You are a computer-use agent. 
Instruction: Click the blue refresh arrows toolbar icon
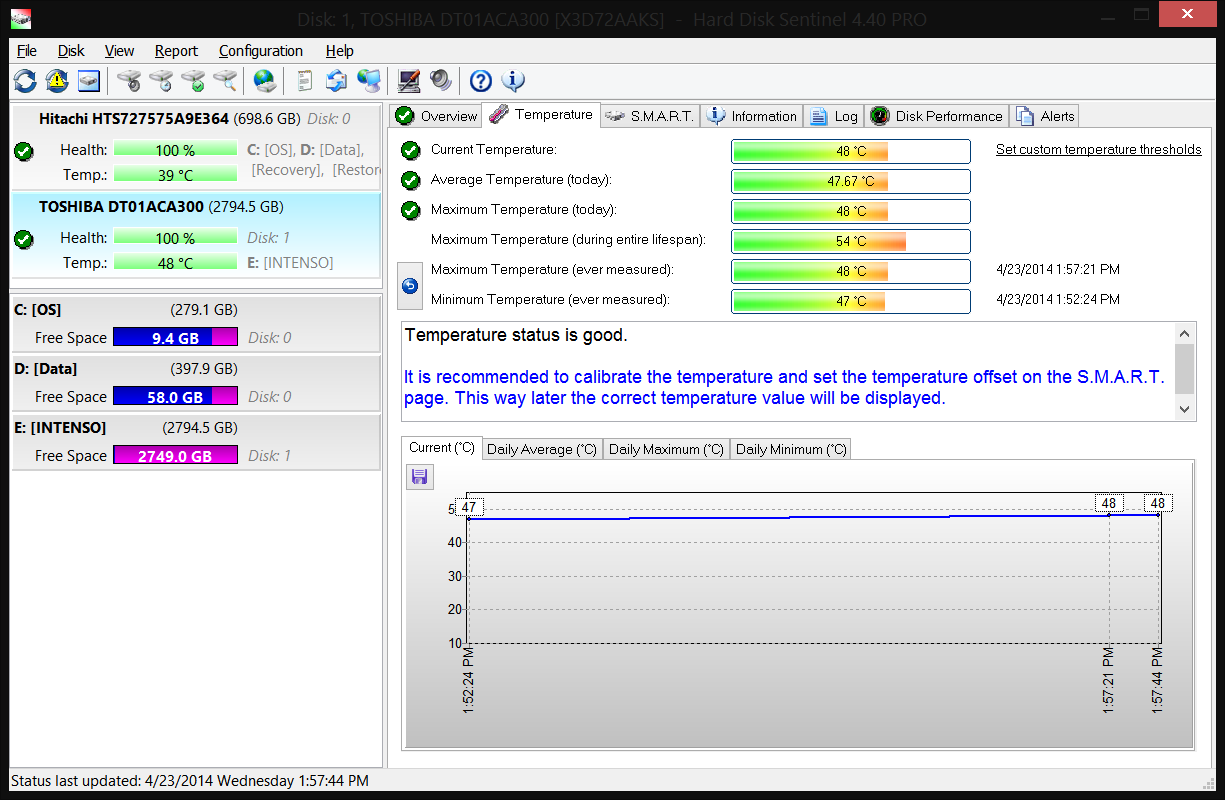25,81
